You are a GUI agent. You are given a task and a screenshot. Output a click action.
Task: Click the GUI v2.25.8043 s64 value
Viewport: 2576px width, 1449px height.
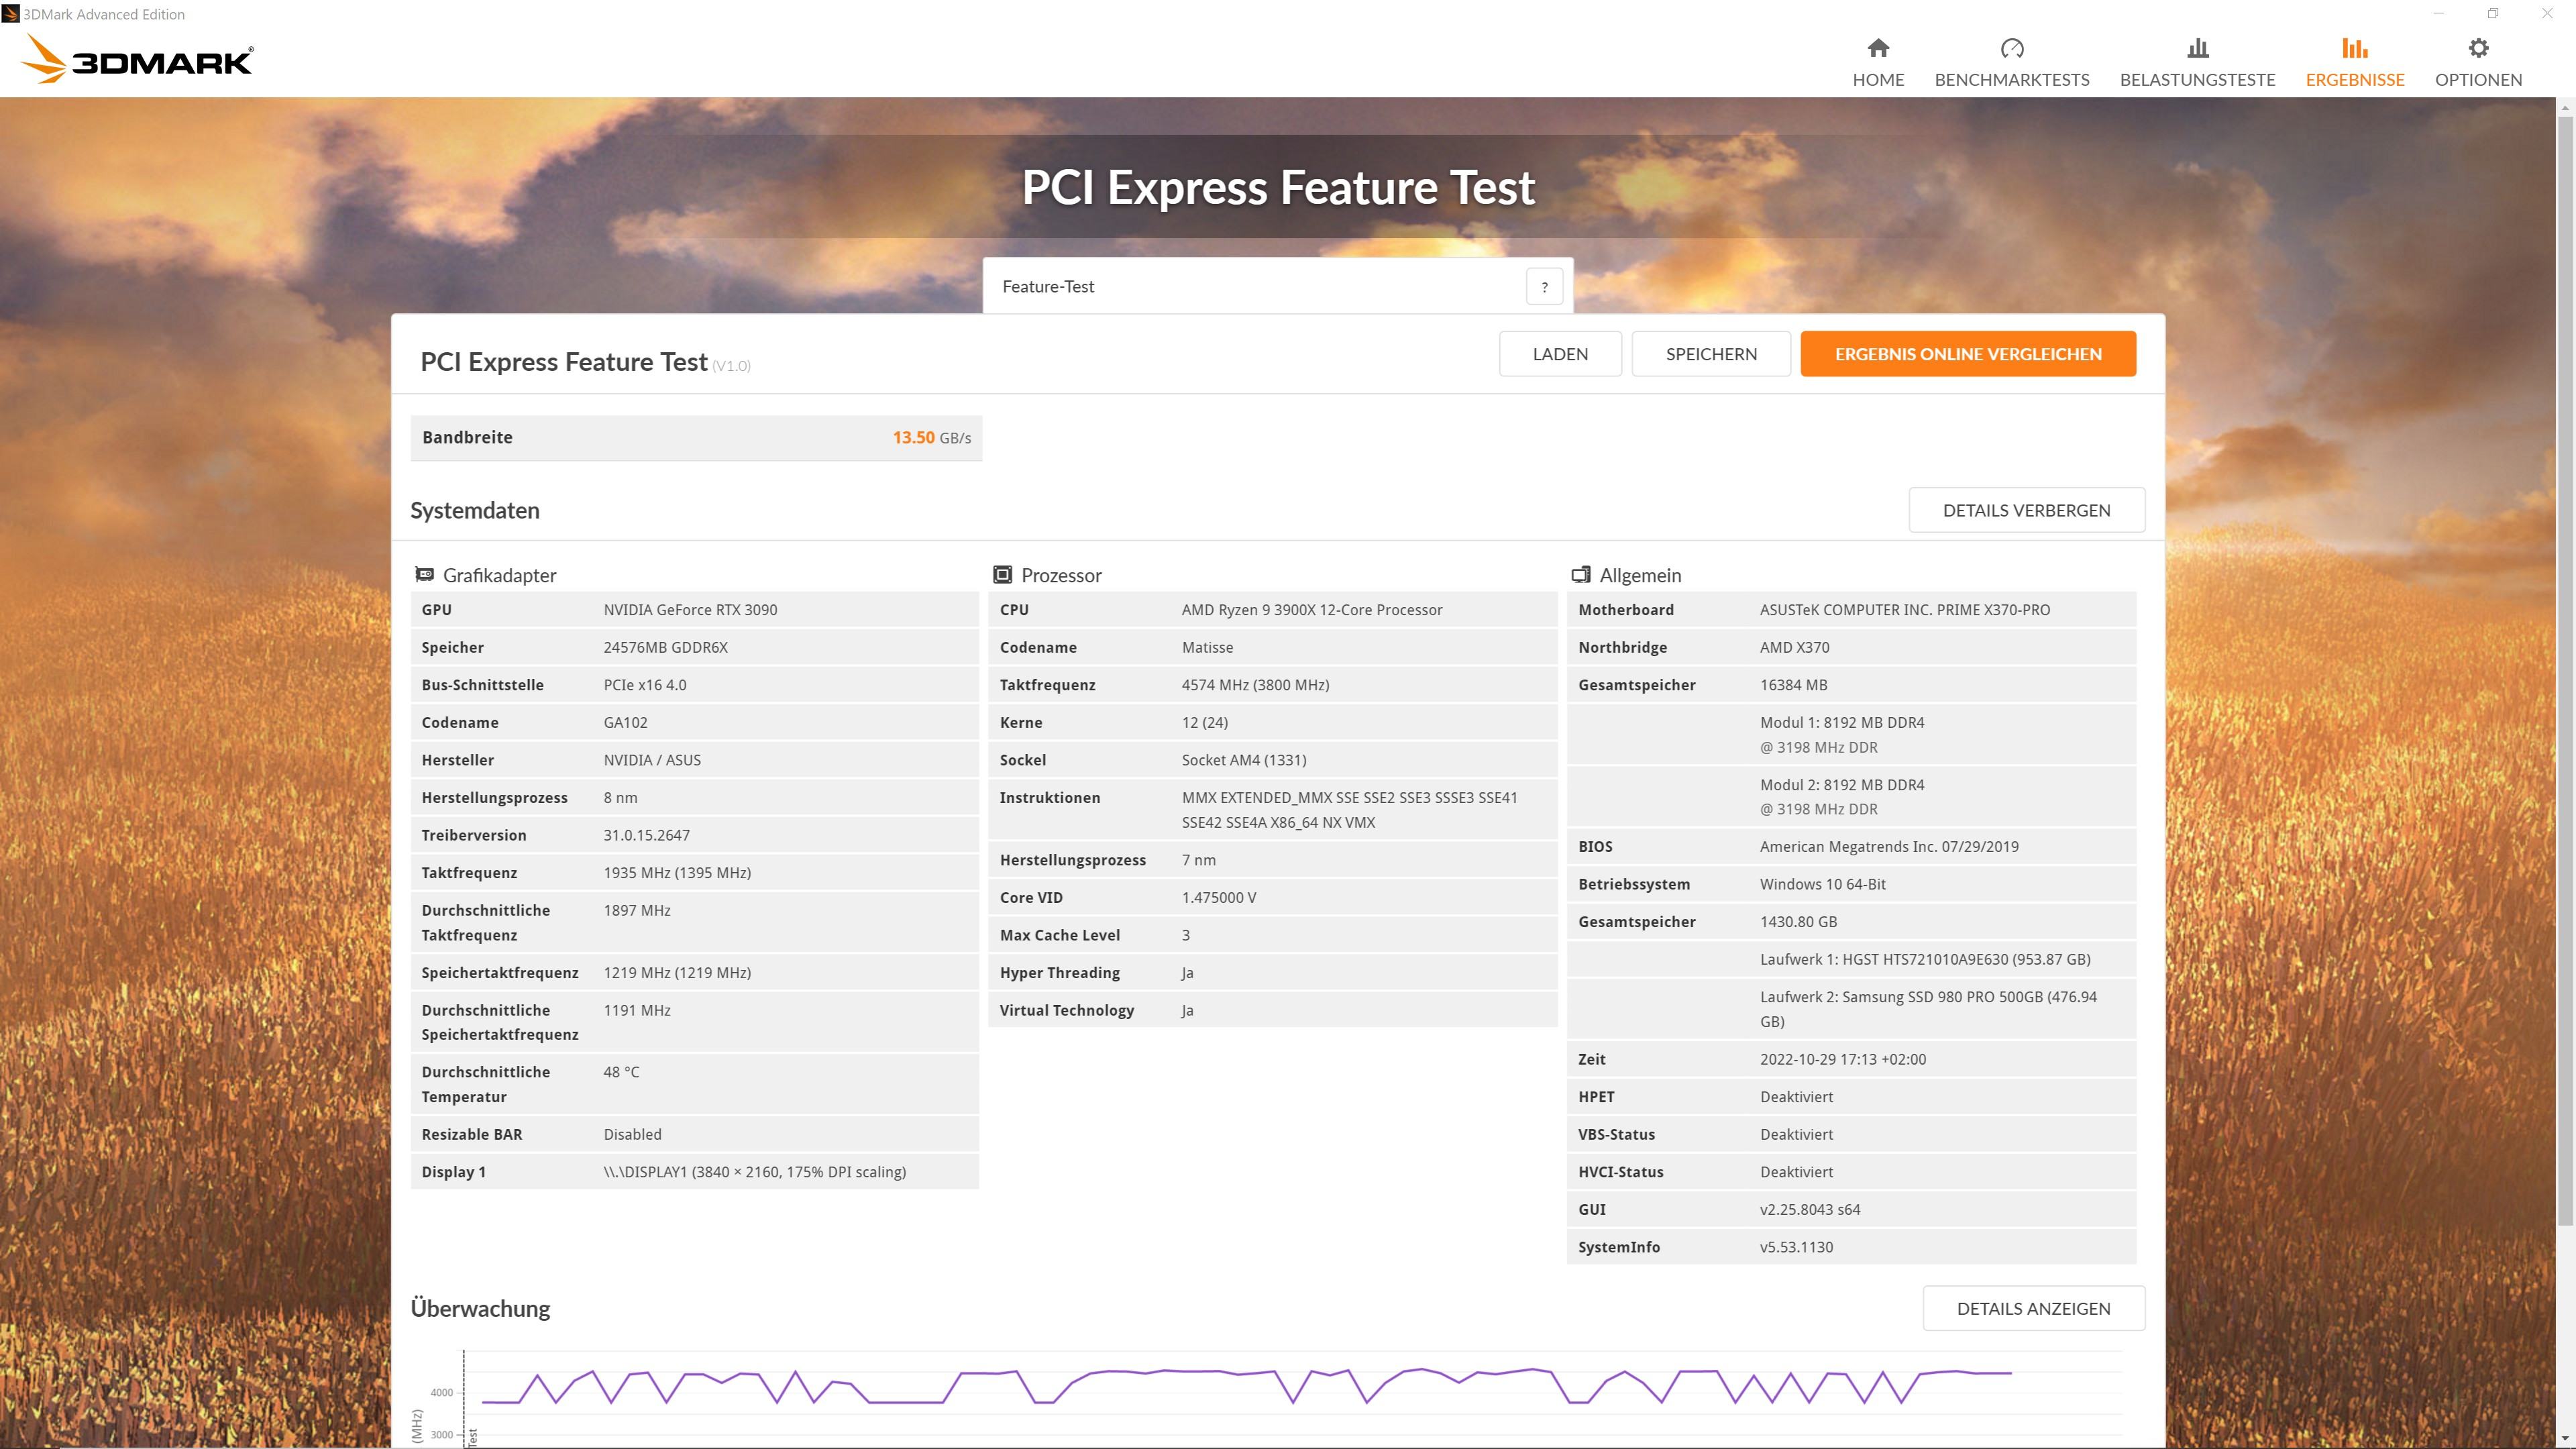pyautogui.click(x=1809, y=1210)
